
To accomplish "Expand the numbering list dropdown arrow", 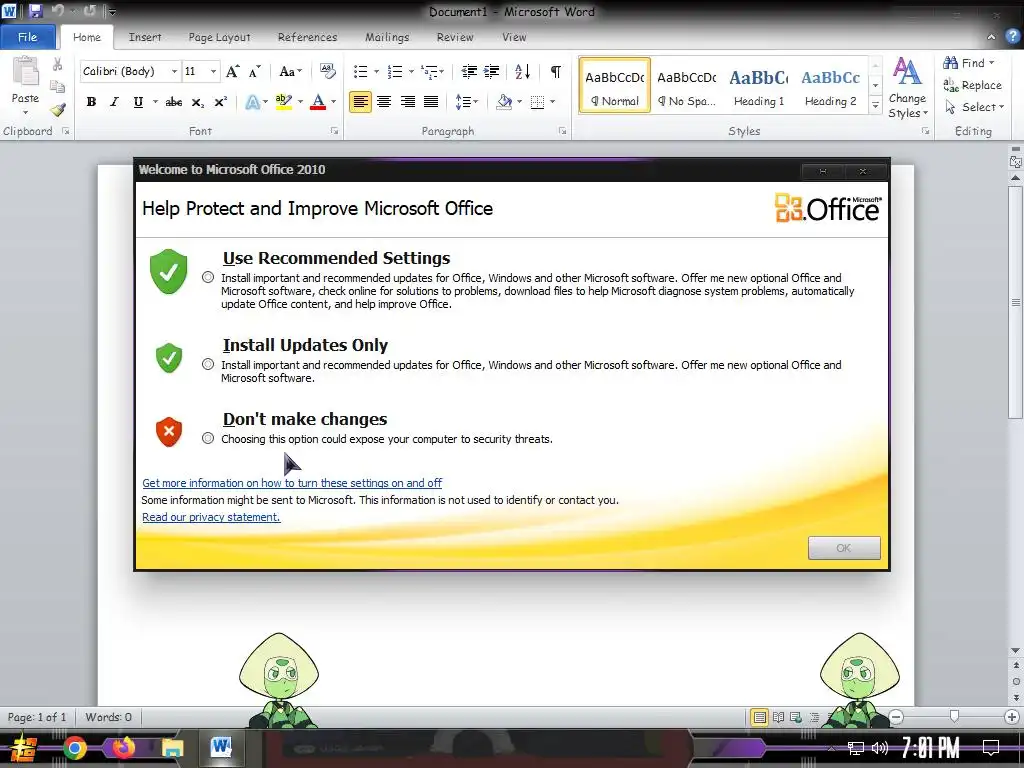I will [411, 71].
